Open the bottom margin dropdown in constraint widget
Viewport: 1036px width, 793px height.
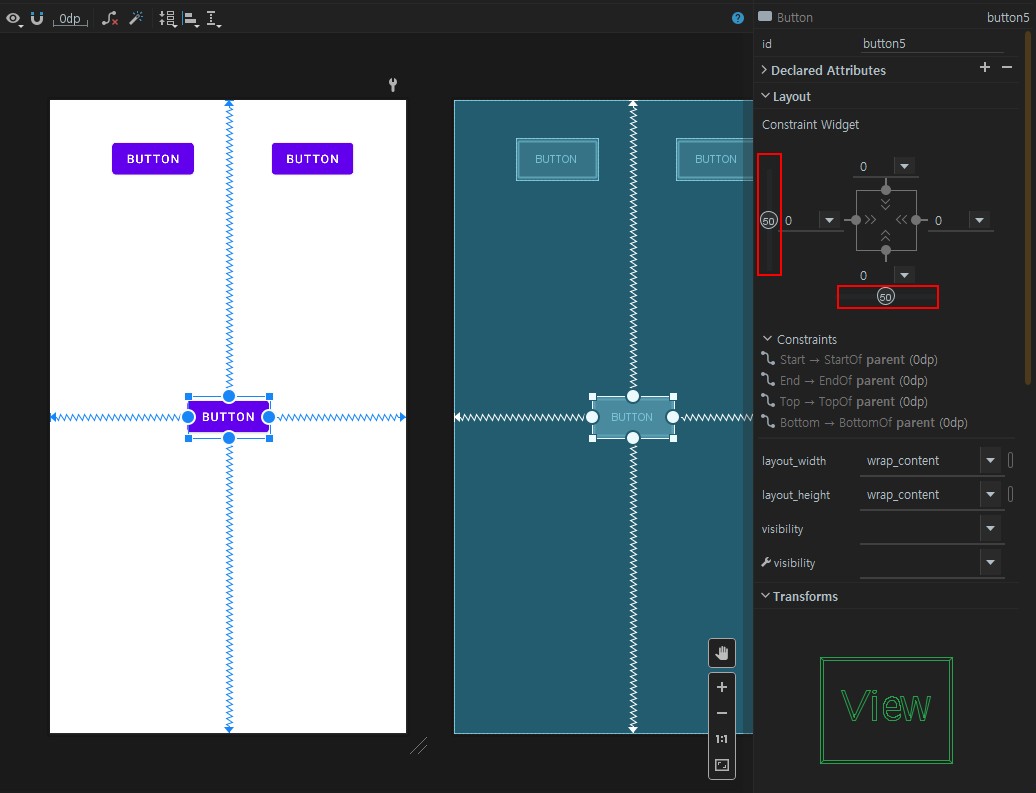pos(905,276)
